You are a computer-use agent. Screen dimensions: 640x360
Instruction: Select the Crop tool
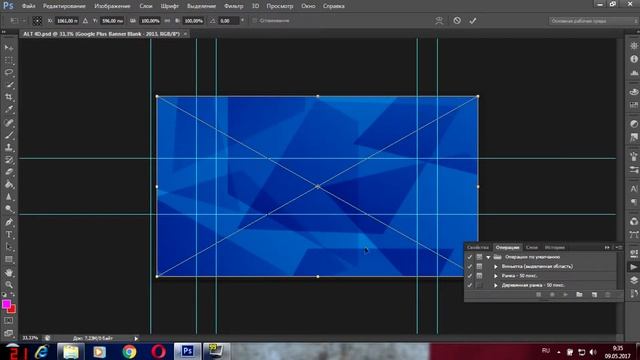(9, 97)
